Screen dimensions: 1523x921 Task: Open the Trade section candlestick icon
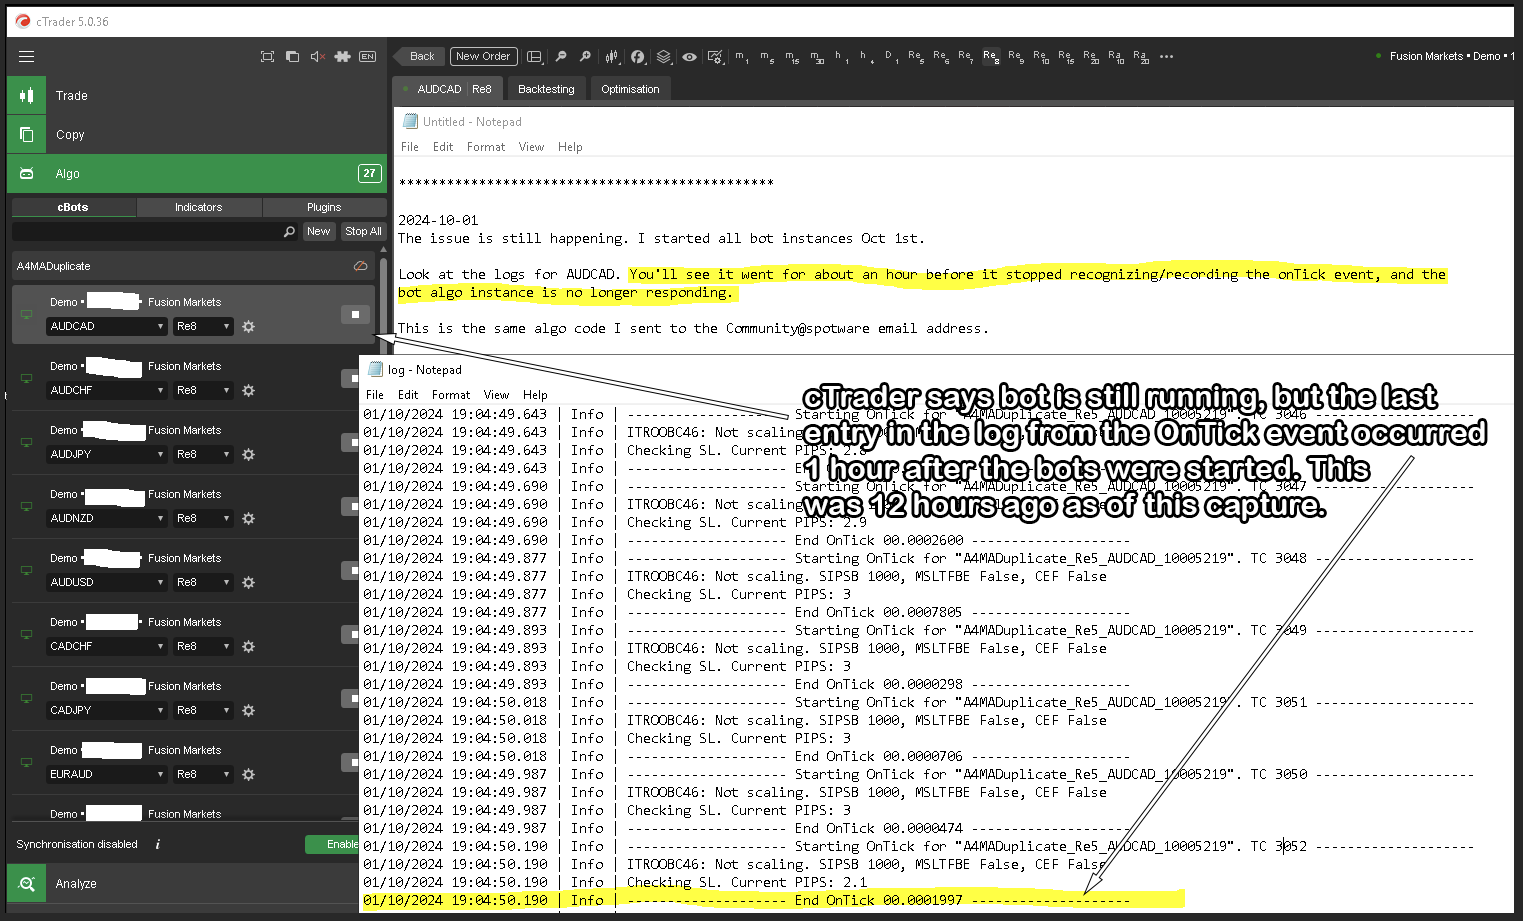pos(27,96)
